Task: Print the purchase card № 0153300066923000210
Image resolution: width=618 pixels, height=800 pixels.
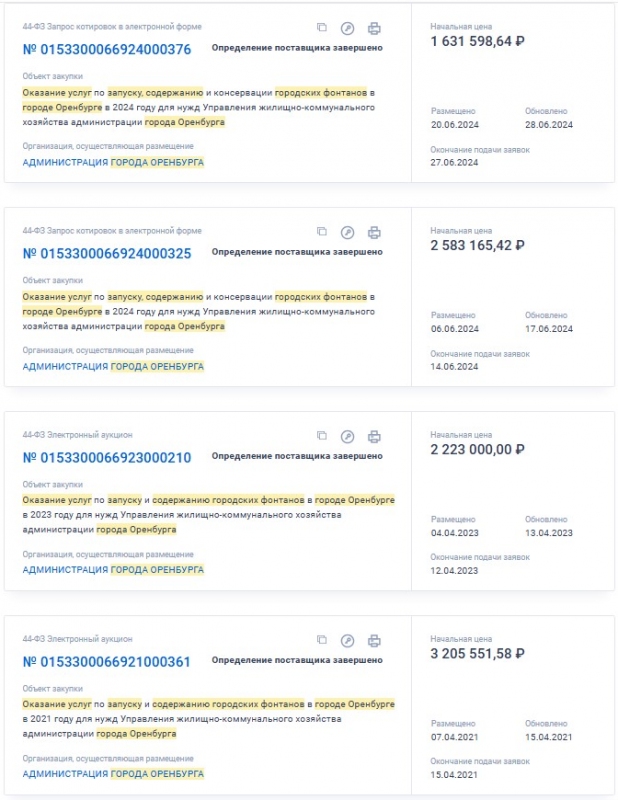Action: pos(374,436)
